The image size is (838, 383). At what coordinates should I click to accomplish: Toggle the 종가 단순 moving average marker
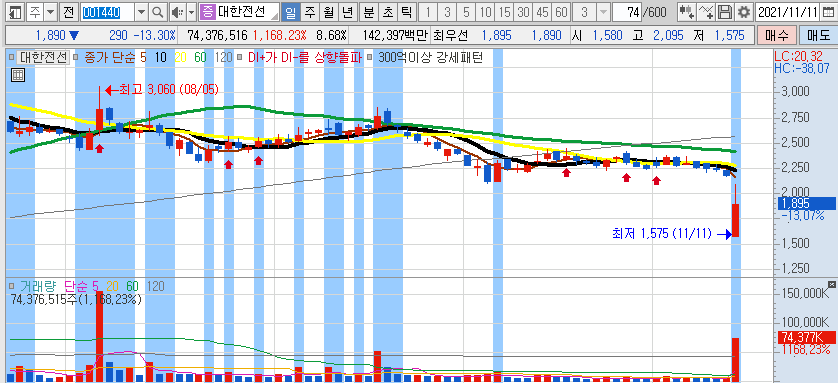point(75,58)
